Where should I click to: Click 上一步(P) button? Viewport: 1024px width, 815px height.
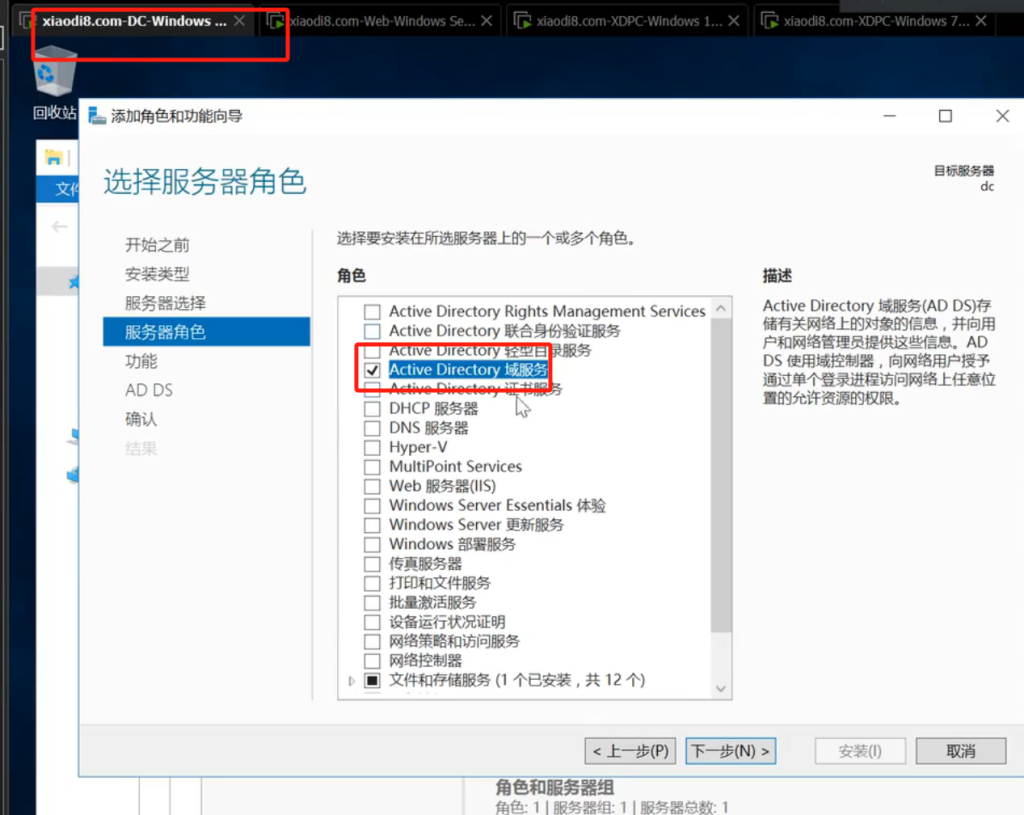[630, 751]
